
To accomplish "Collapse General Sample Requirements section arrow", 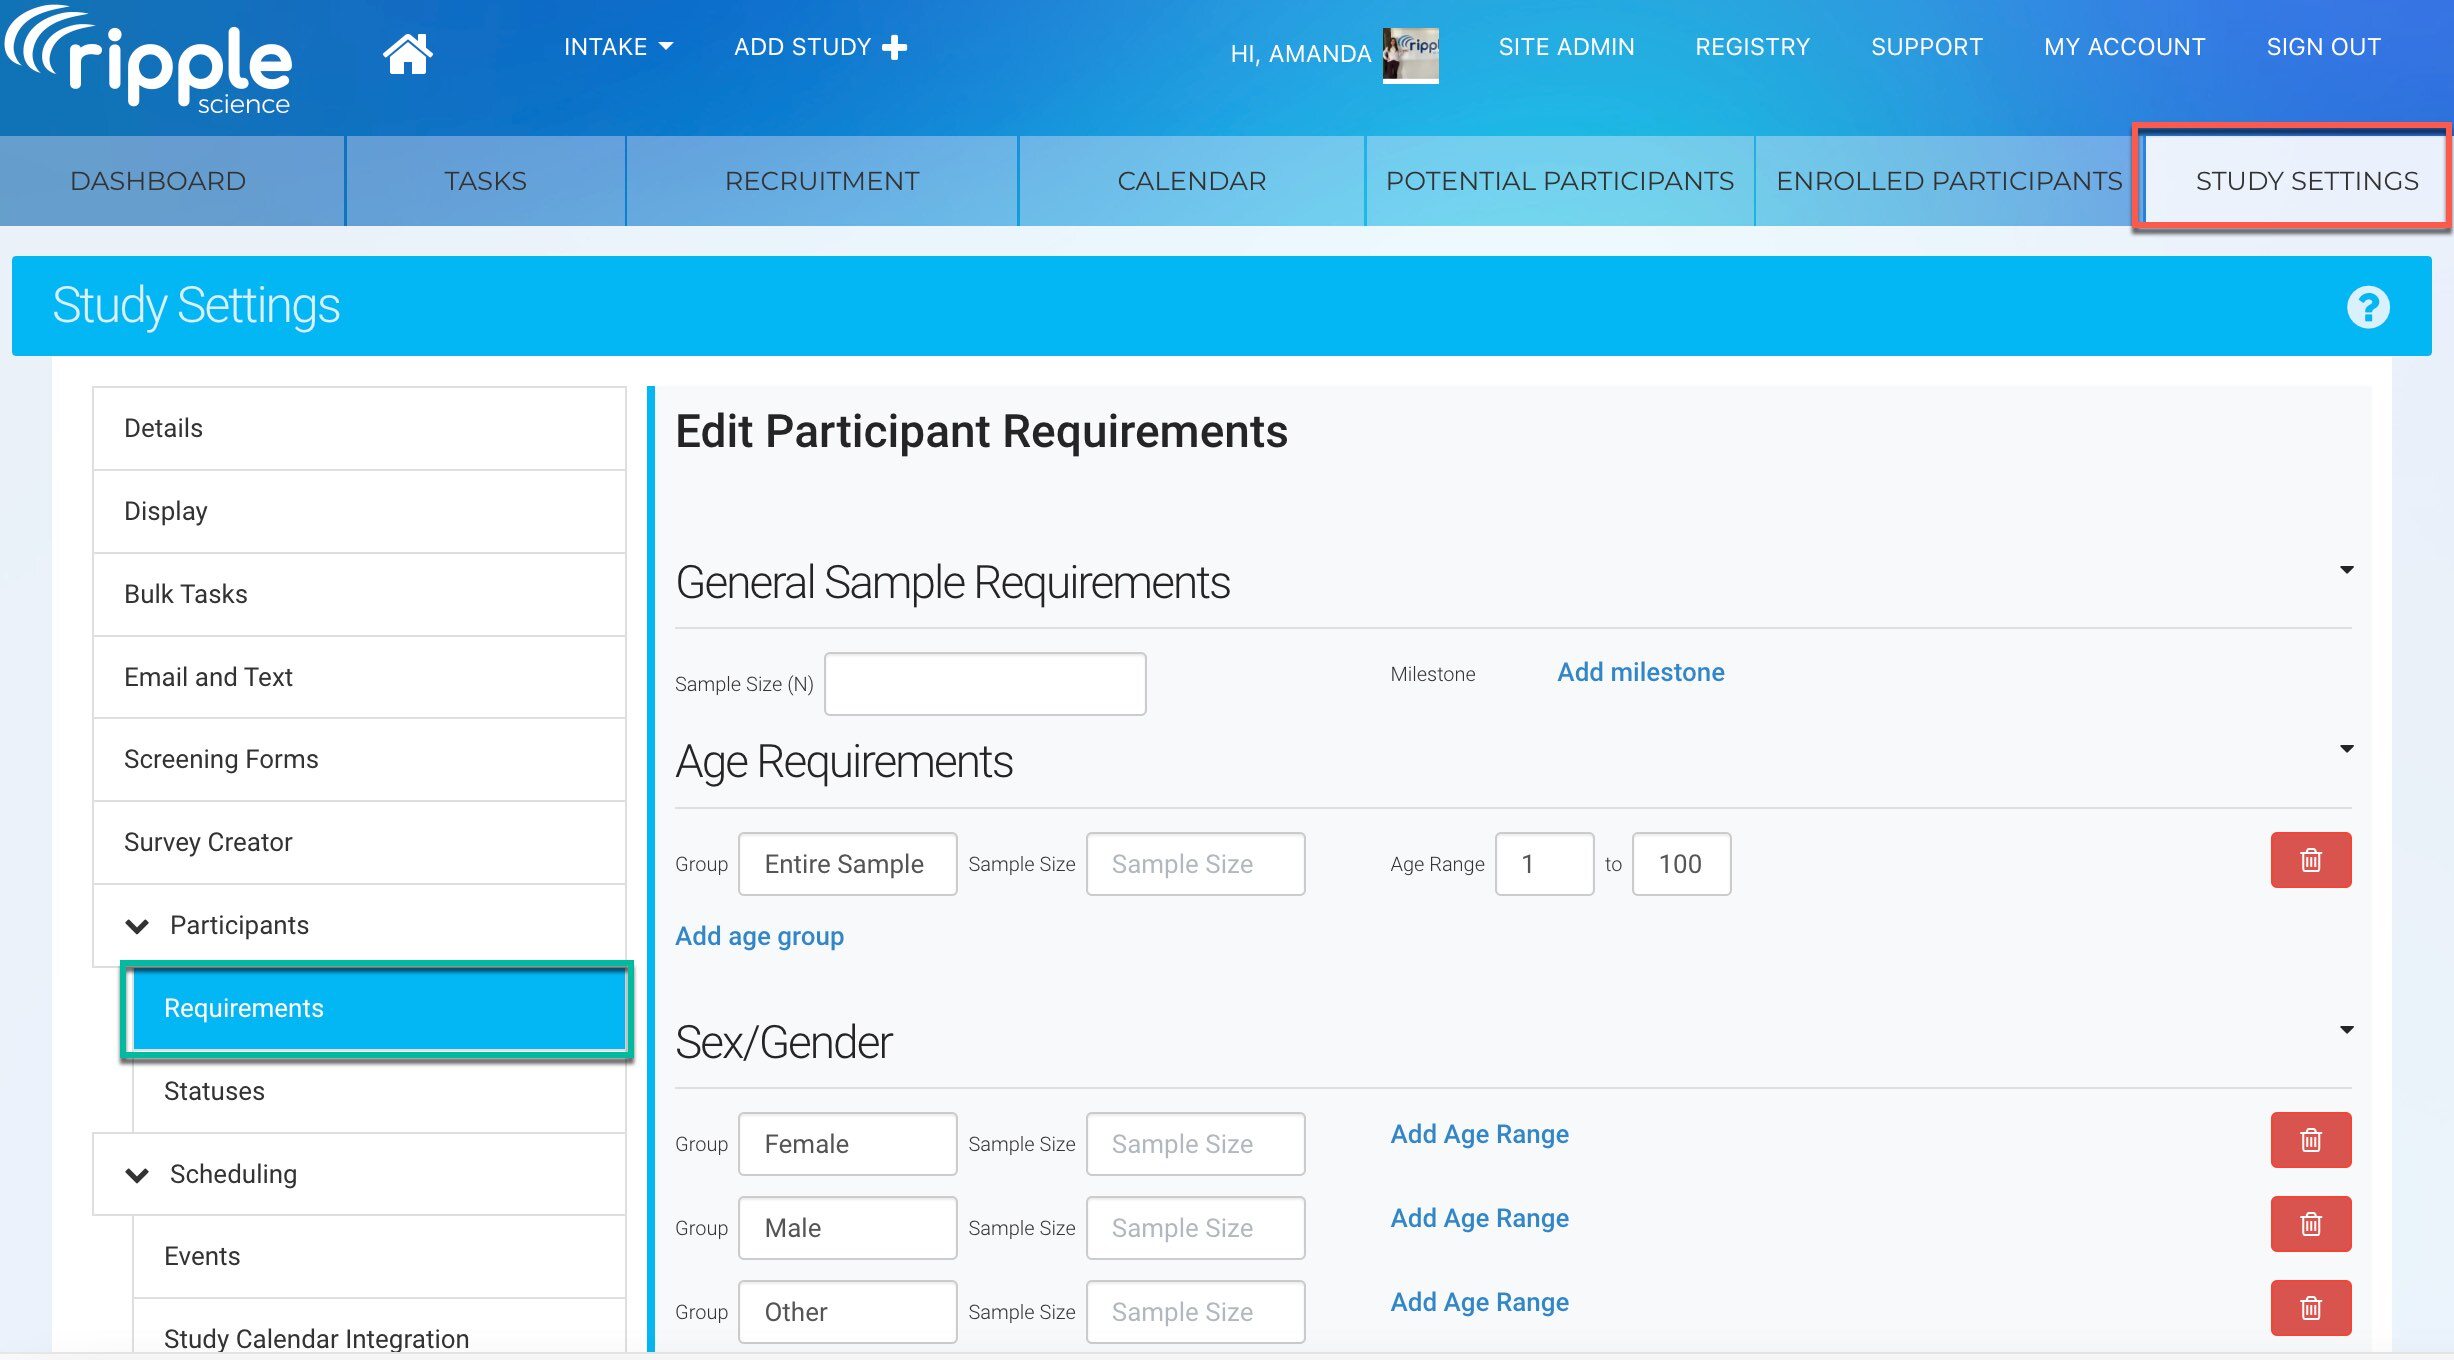I will tap(2346, 570).
